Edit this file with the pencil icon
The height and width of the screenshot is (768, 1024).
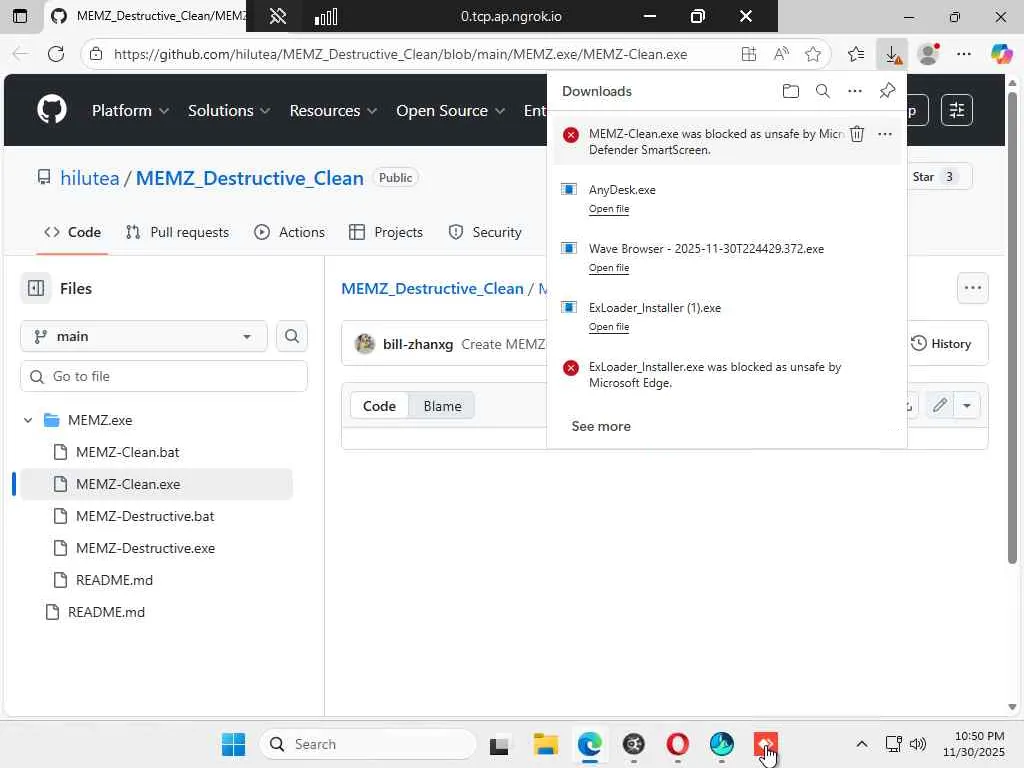point(940,406)
